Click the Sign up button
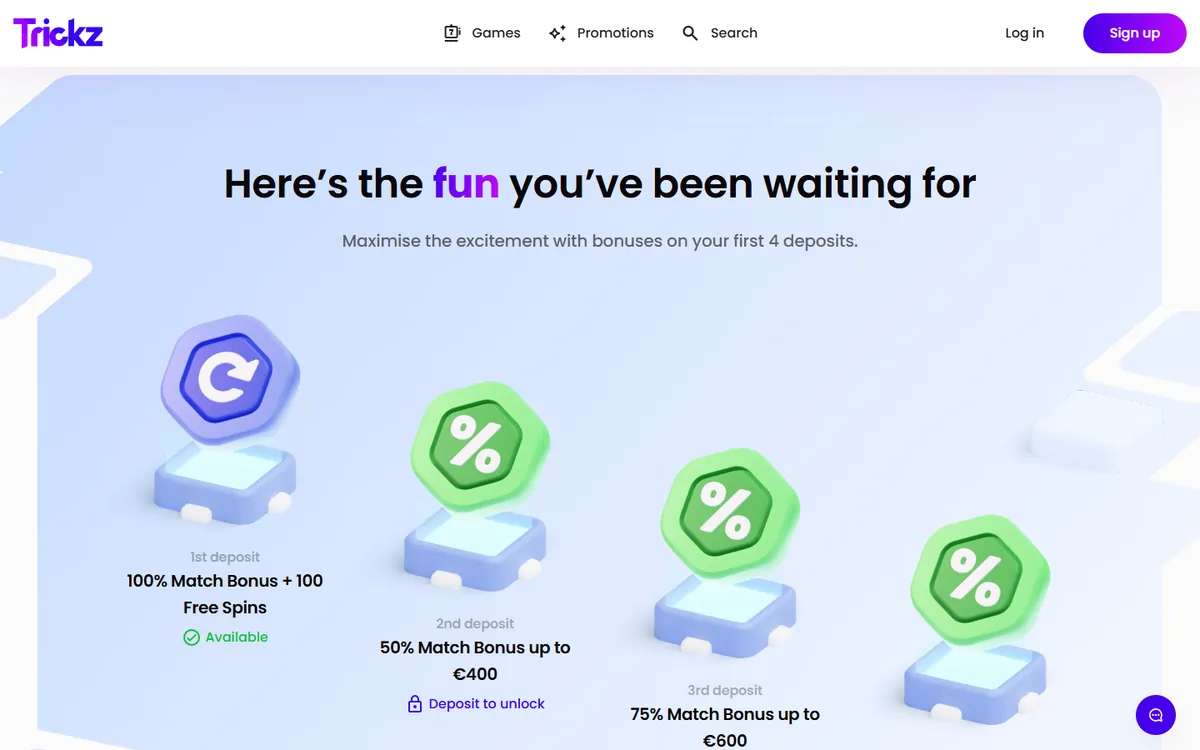The width and height of the screenshot is (1200, 750). [x=1135, y=33]
